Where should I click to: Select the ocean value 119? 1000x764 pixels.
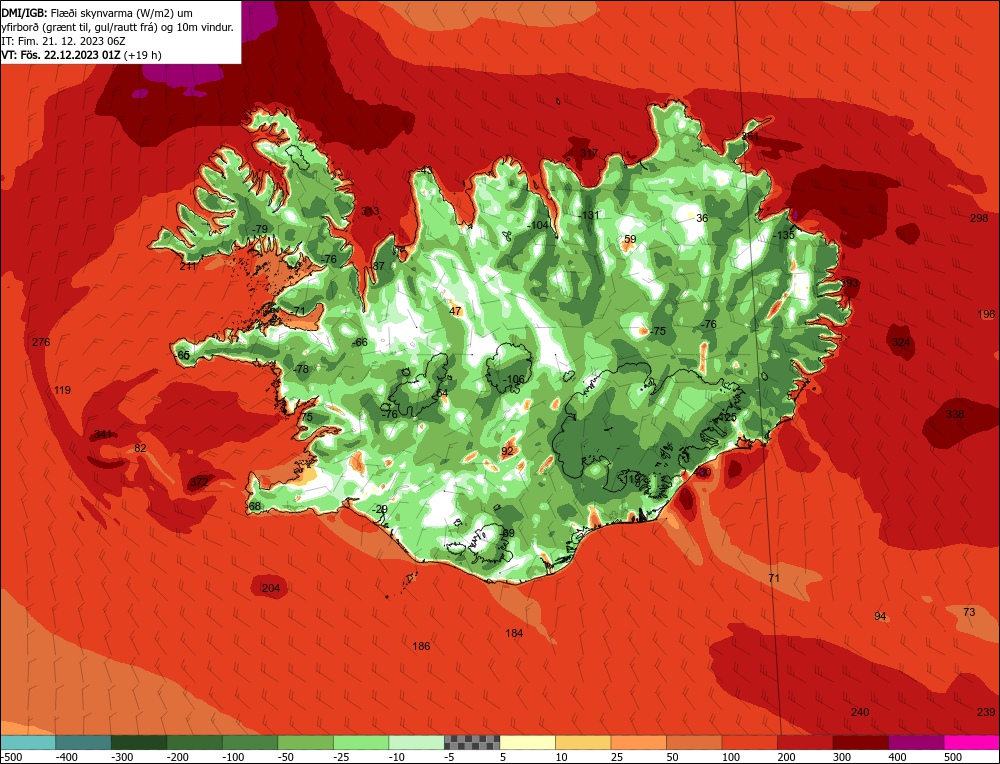tap(62, 390)
